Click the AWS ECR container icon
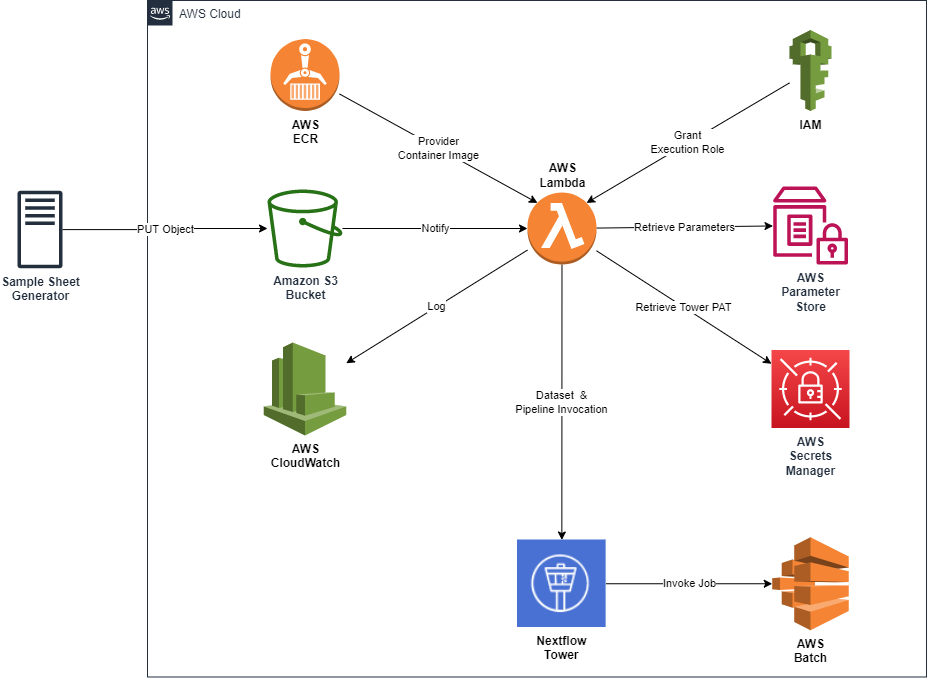This screenshot has width=927, height=678. 305,74
